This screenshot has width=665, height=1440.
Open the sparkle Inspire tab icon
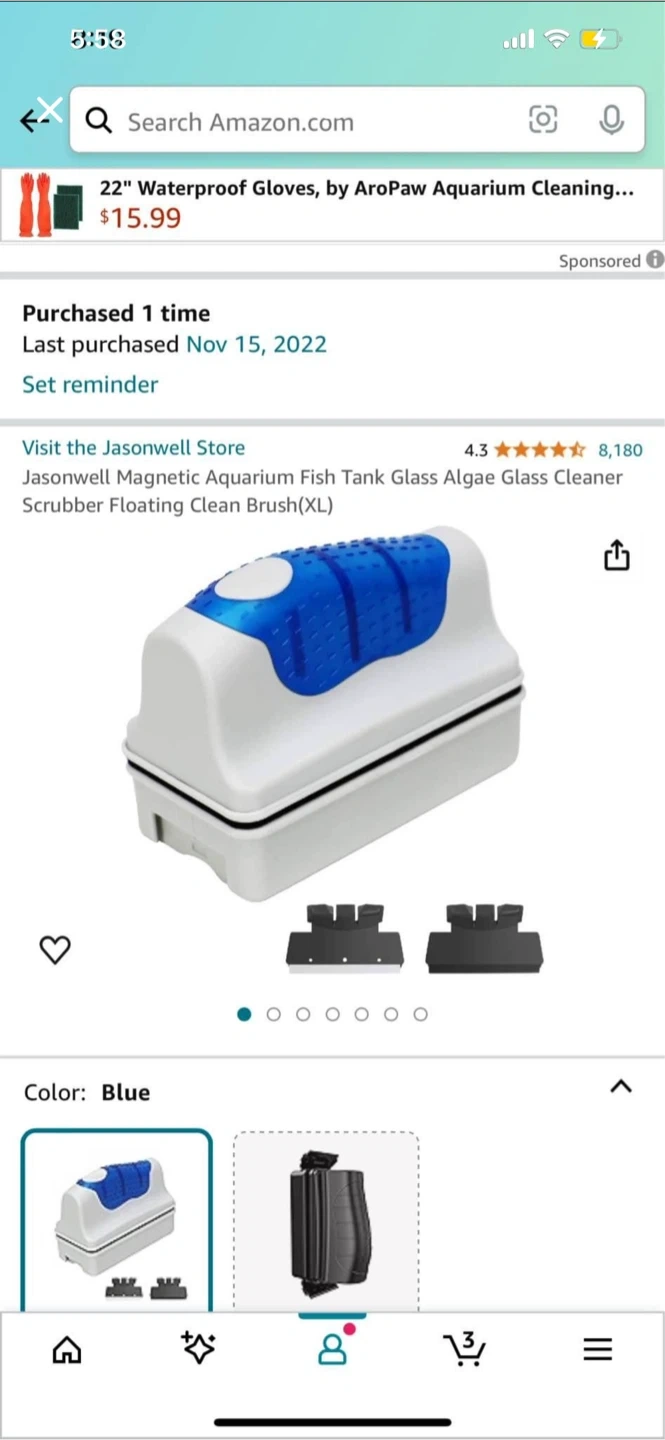click(199, 1349)
